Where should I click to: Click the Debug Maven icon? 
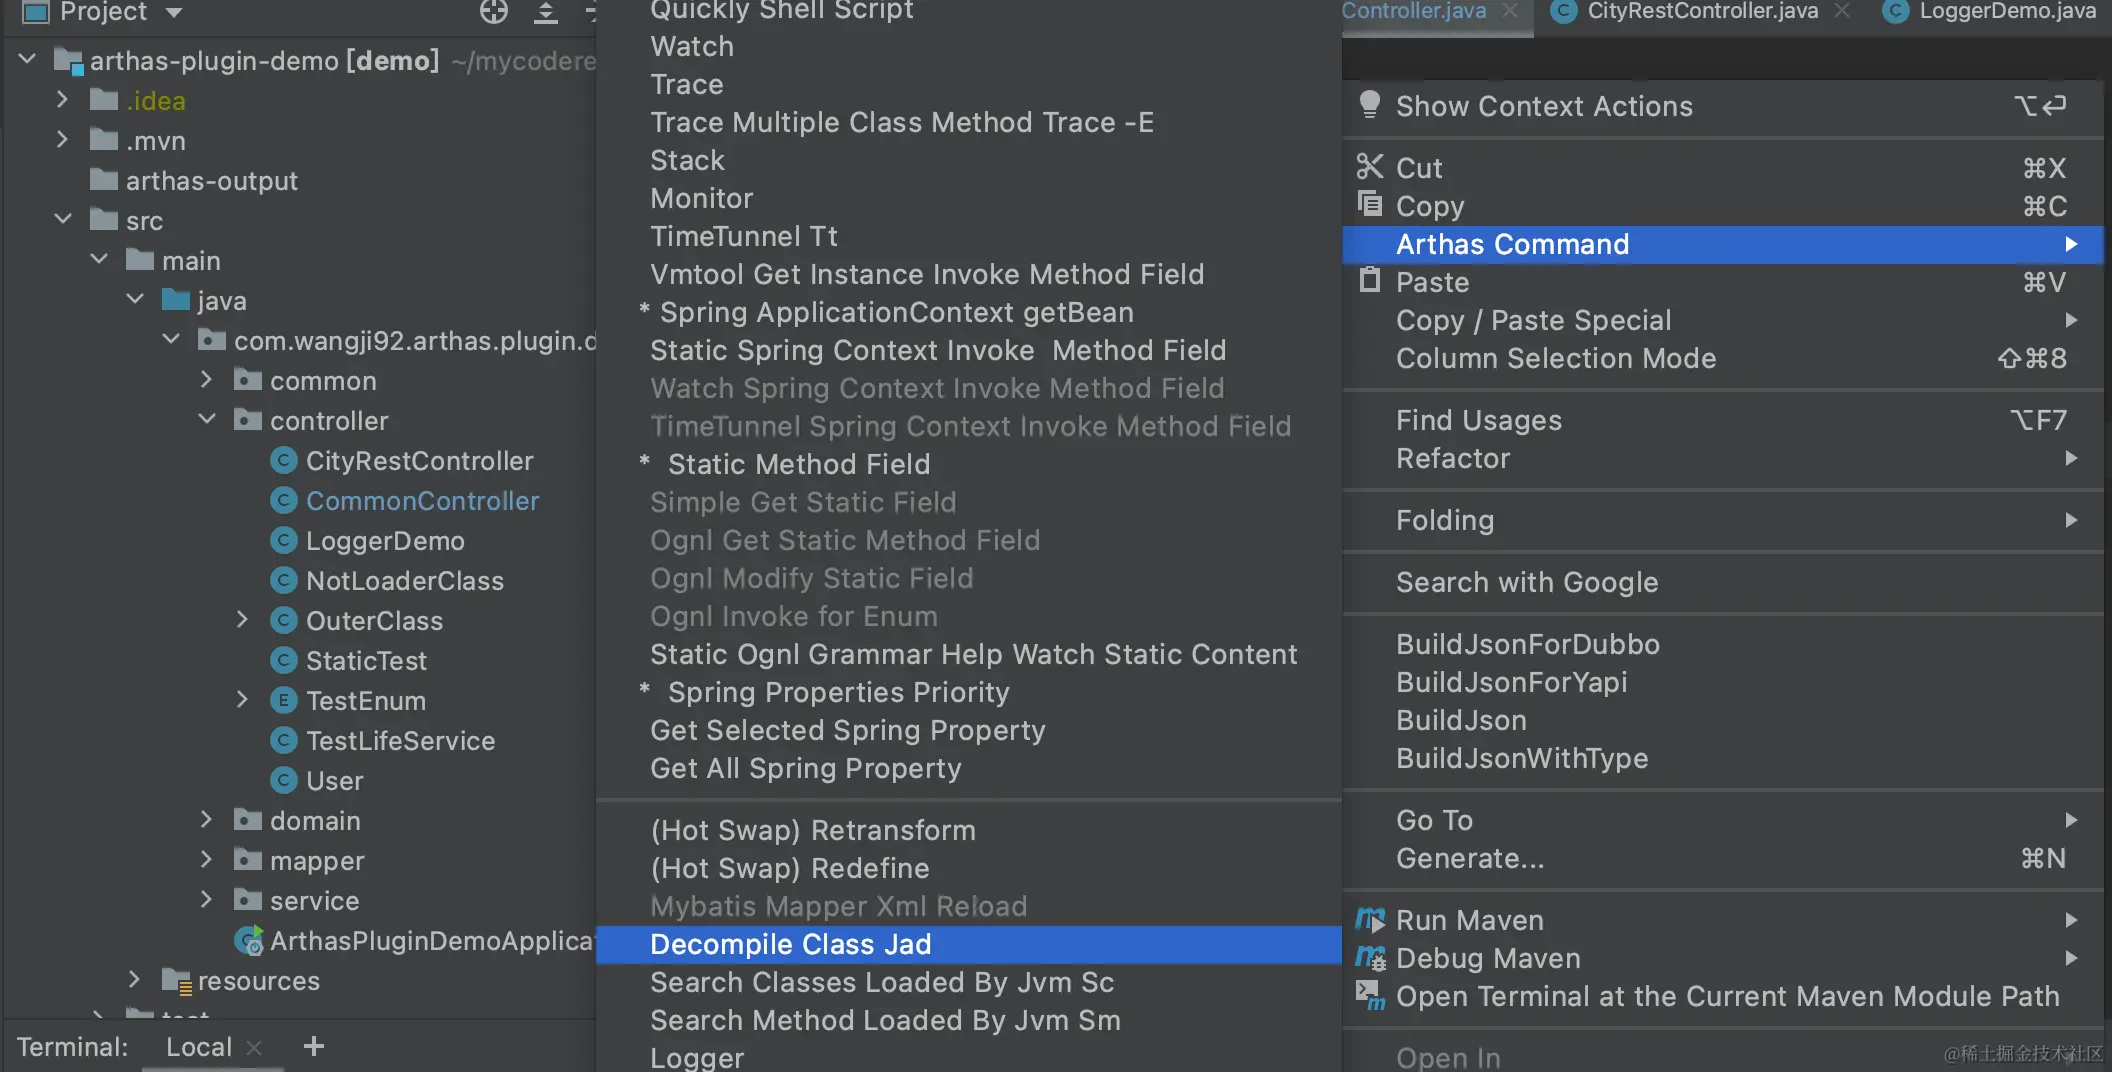coord(1370,958)
